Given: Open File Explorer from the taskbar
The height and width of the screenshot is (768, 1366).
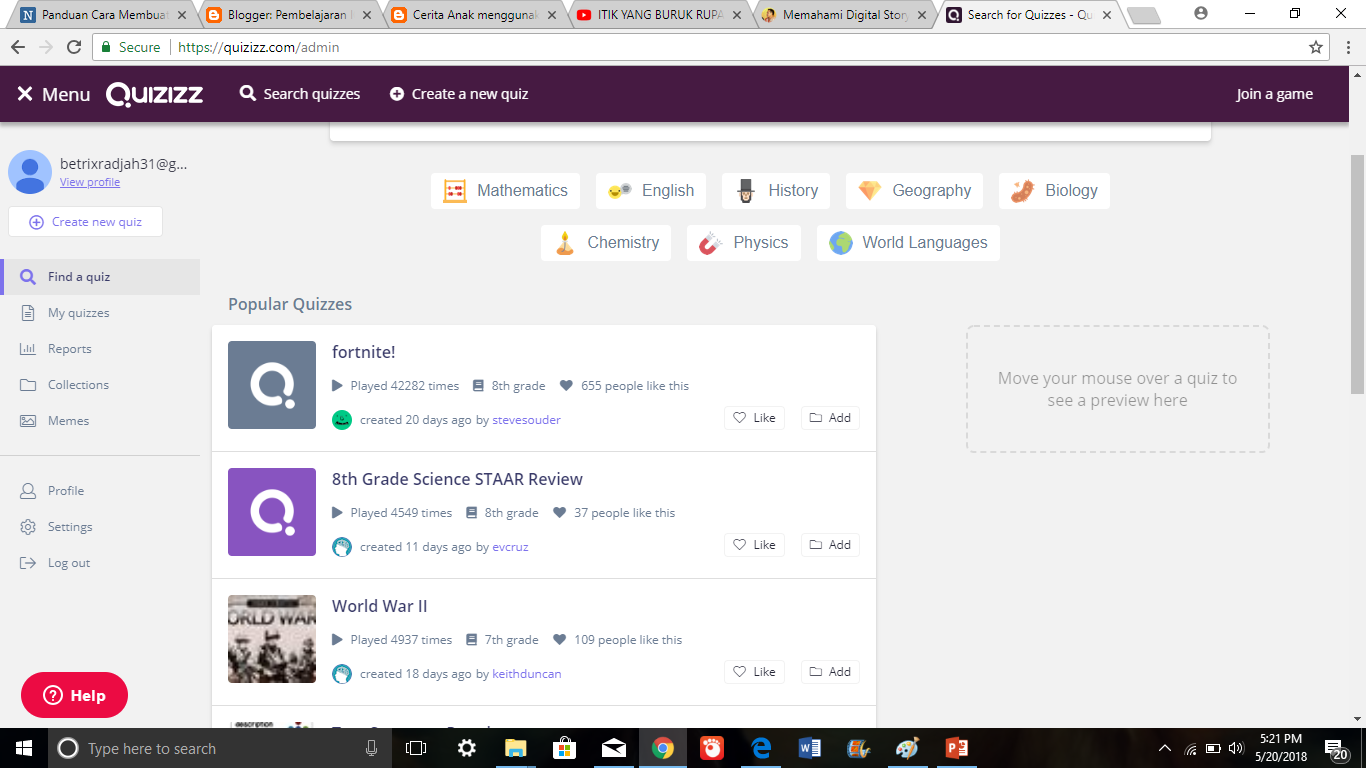Looking at the screenshot, I should tap(515, 748).
